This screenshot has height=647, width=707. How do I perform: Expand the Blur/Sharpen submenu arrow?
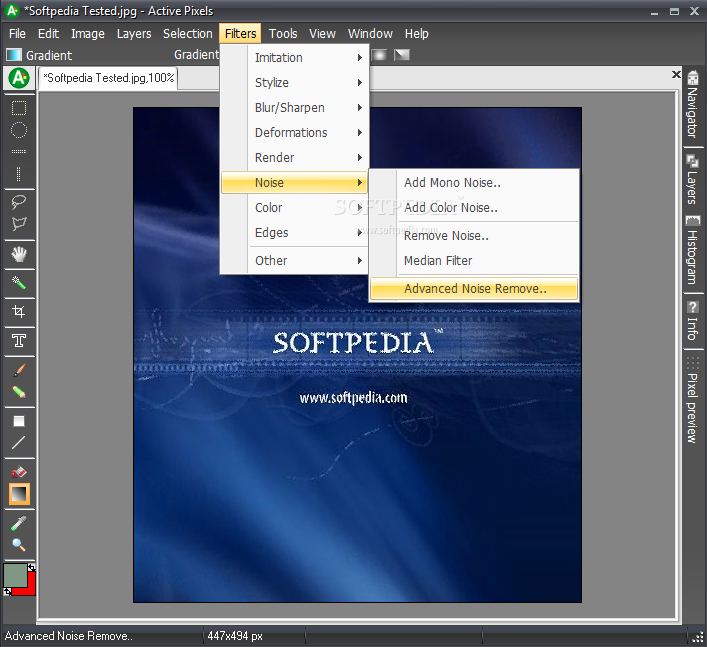[359, 108]
